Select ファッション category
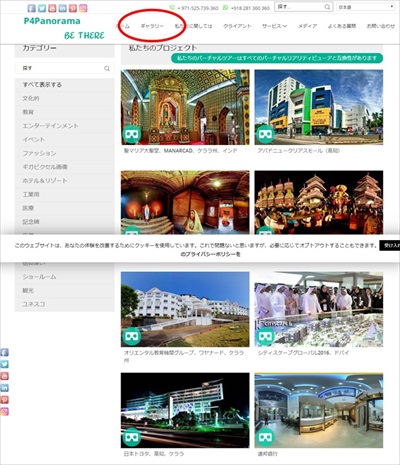 tap(65, 153)
